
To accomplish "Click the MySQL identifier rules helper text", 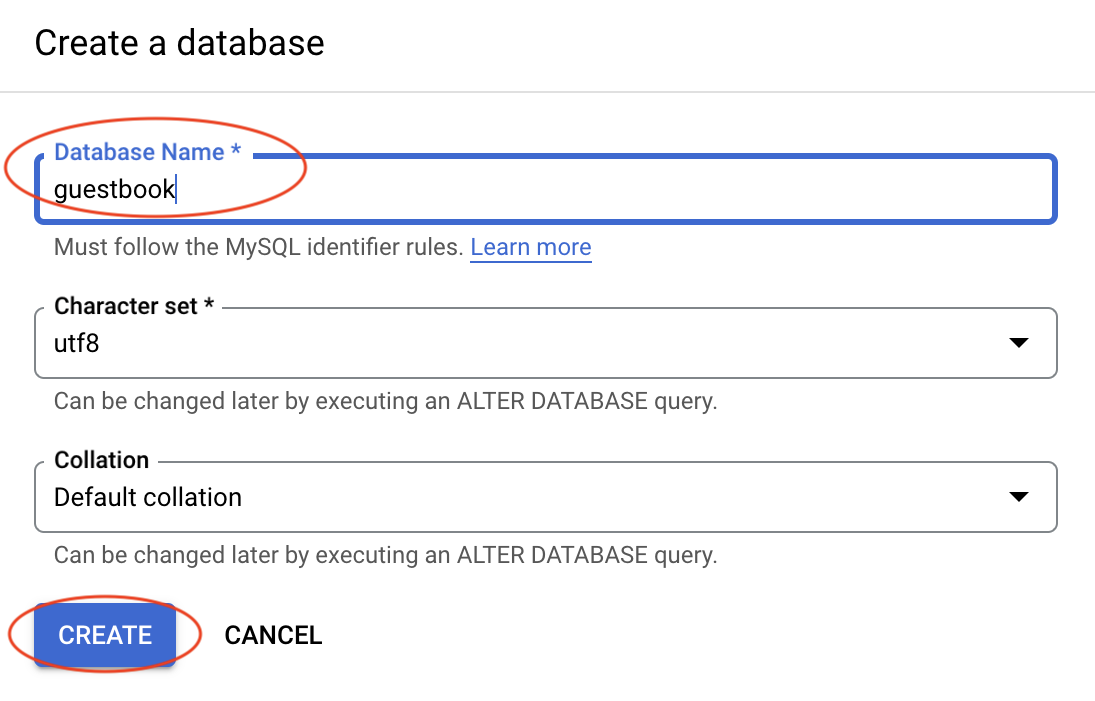I will [x=258, y=247].
